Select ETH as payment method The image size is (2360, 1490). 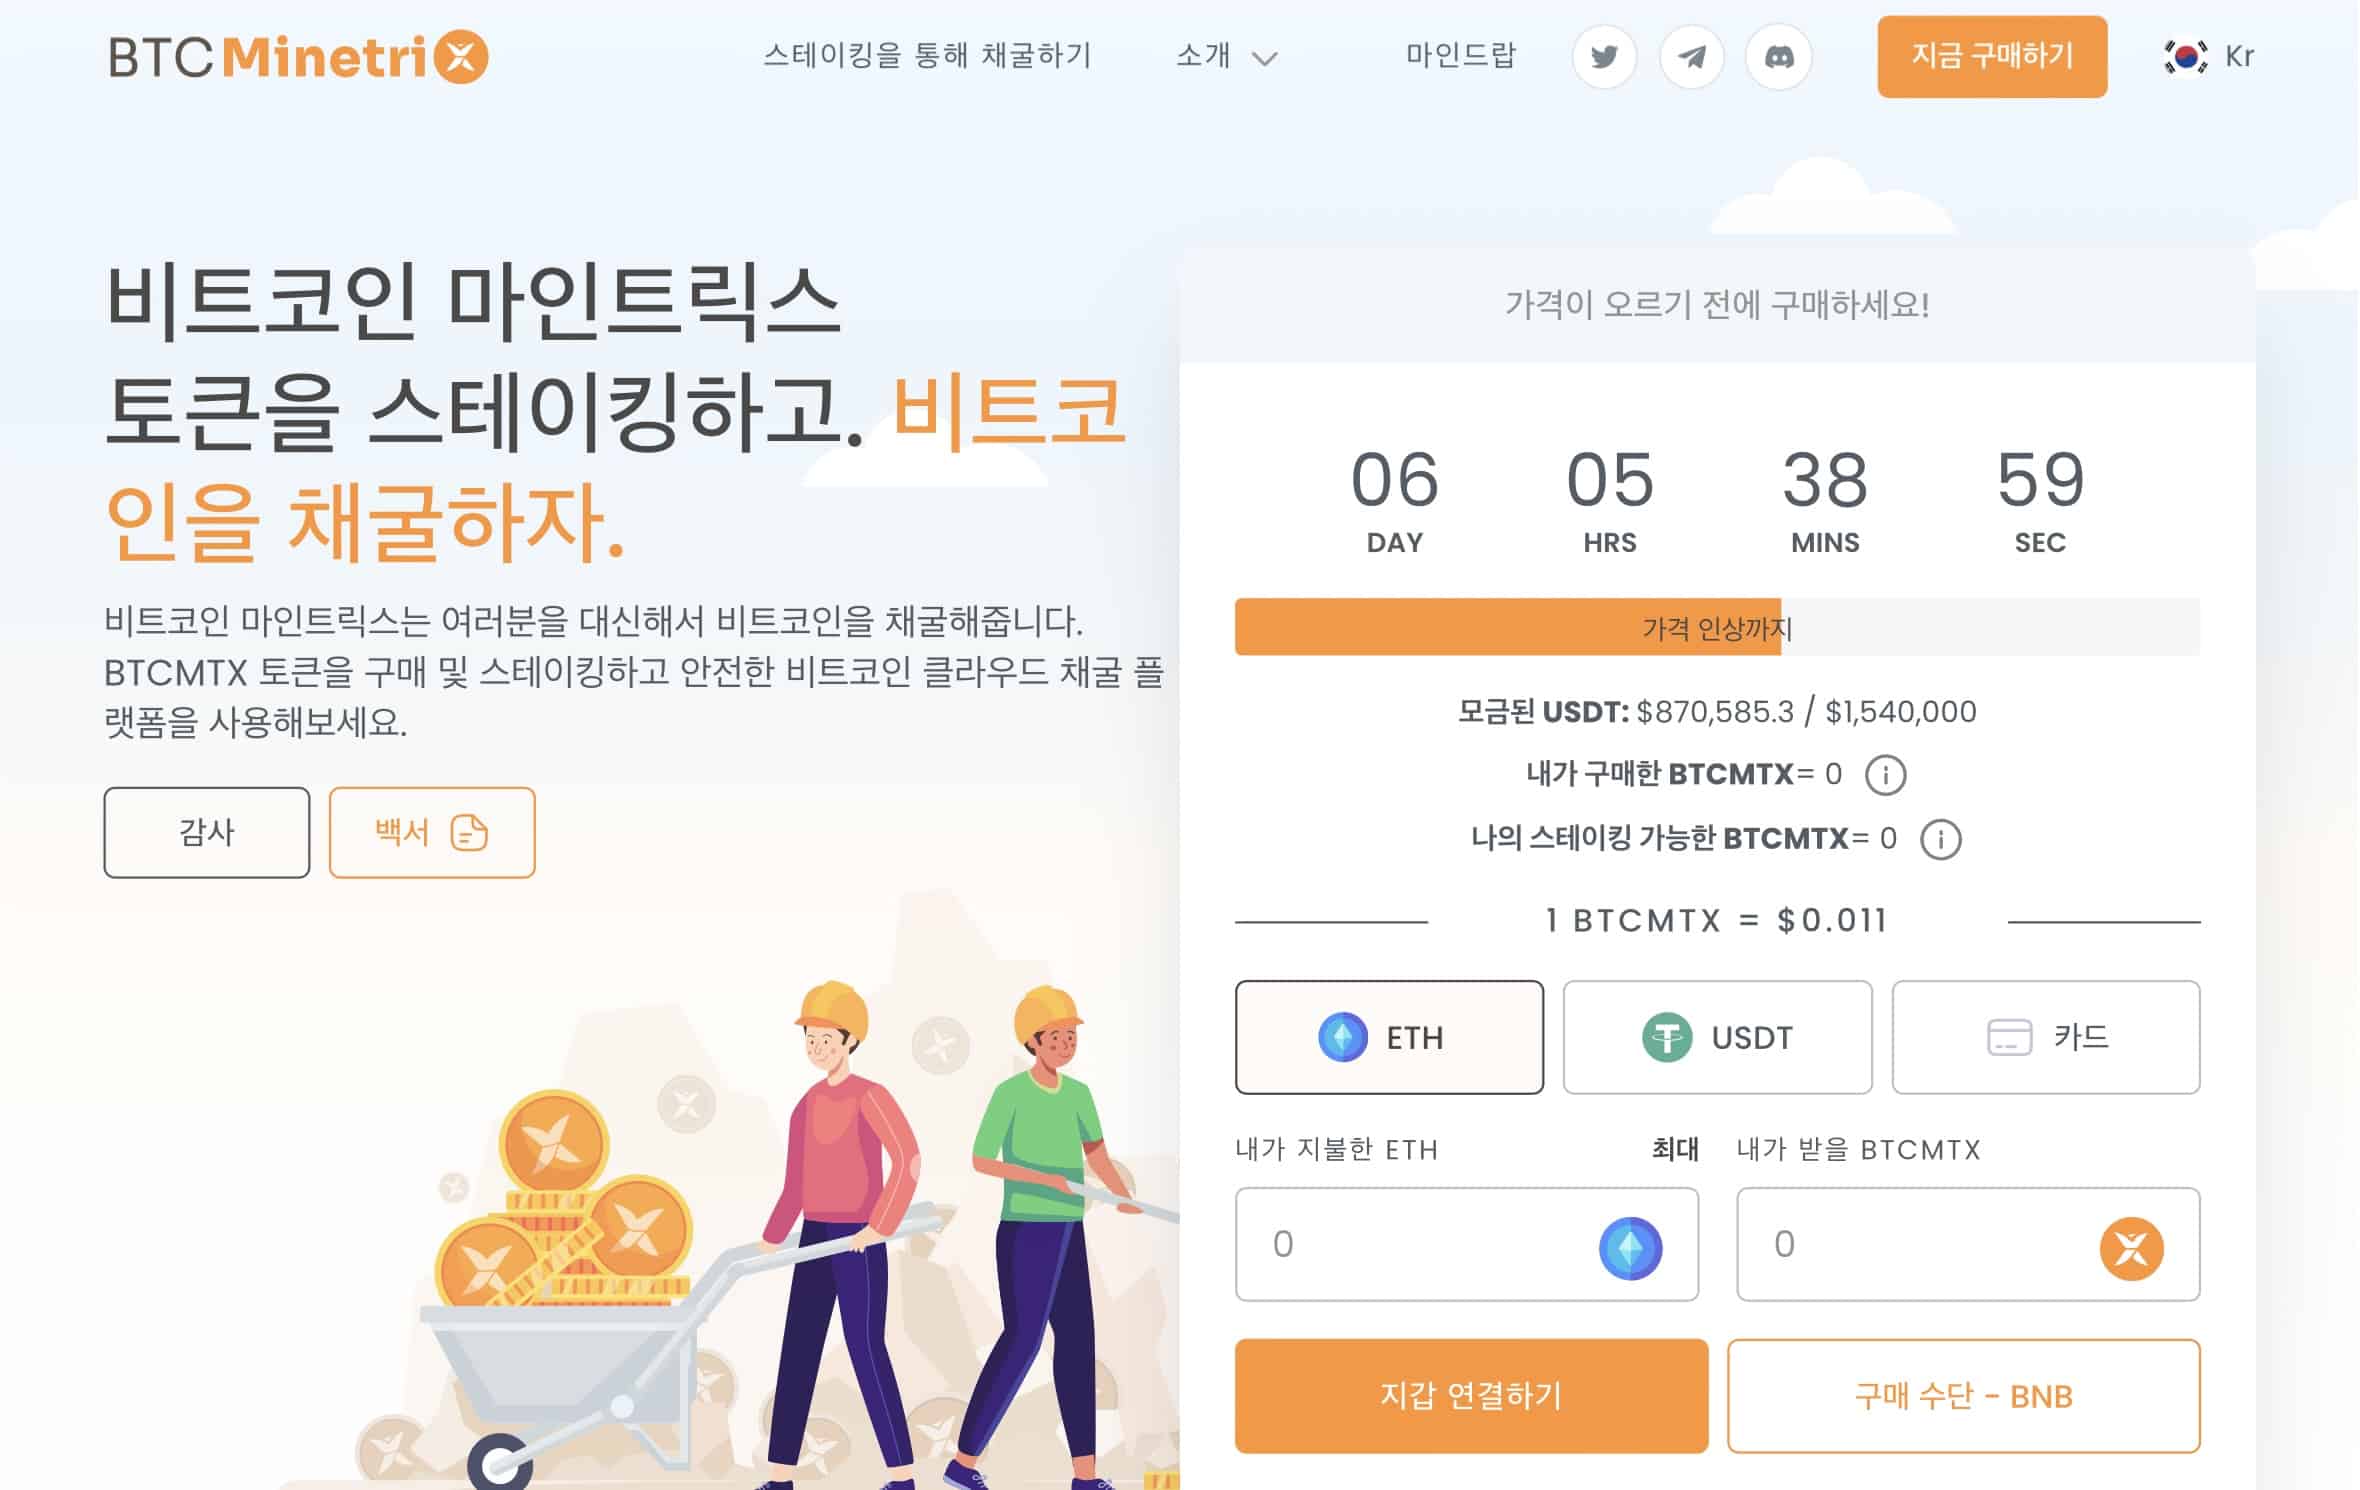pyautogui.click(x=1389, y=1037)
